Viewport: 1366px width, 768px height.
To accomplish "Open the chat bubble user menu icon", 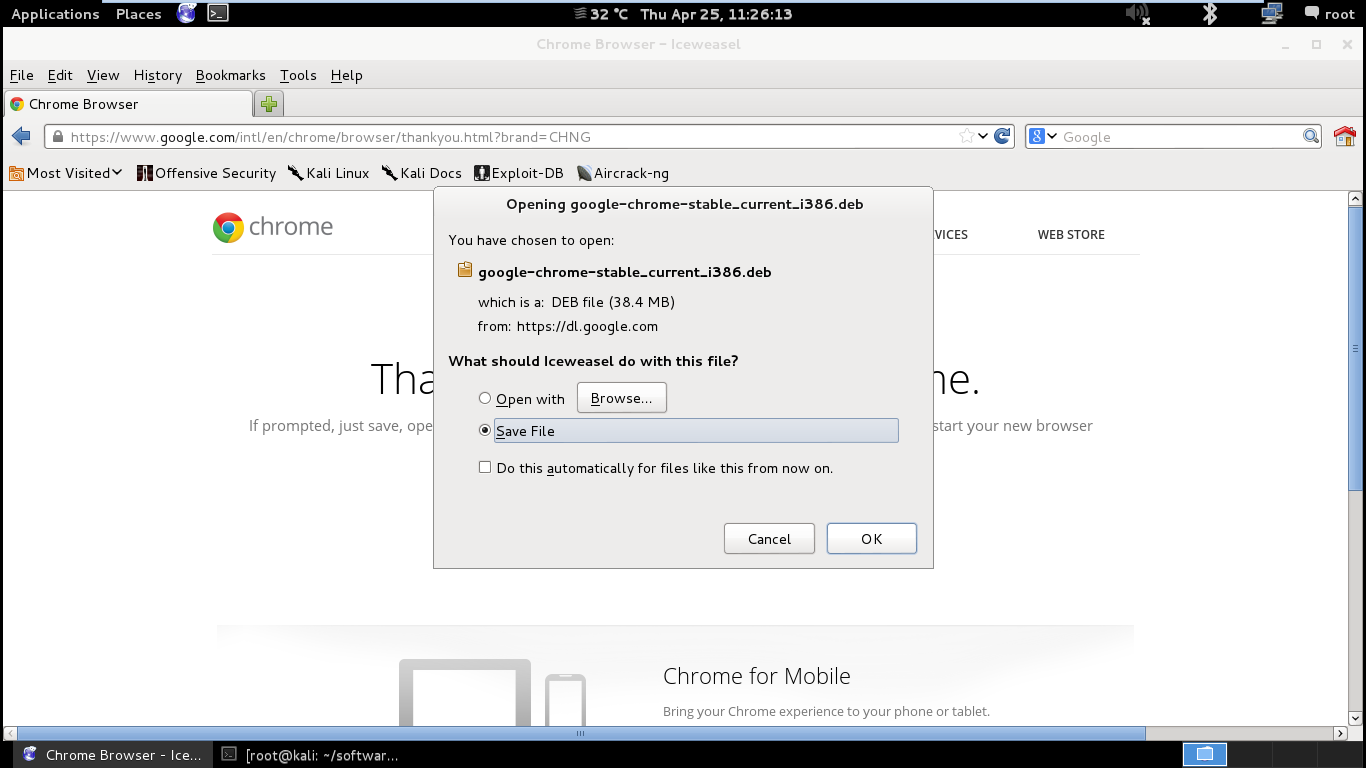I will point(1312,13).
